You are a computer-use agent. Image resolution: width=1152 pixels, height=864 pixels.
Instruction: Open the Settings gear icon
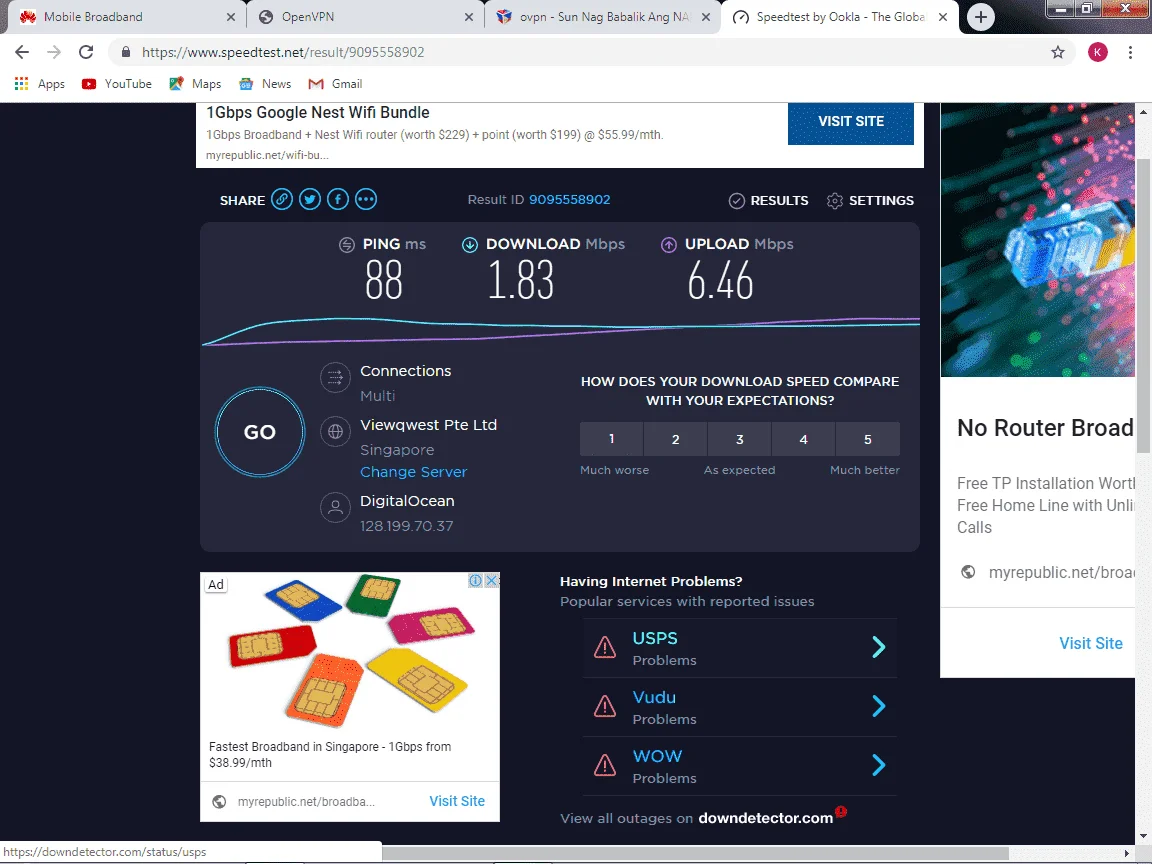[x=835, y=201]
